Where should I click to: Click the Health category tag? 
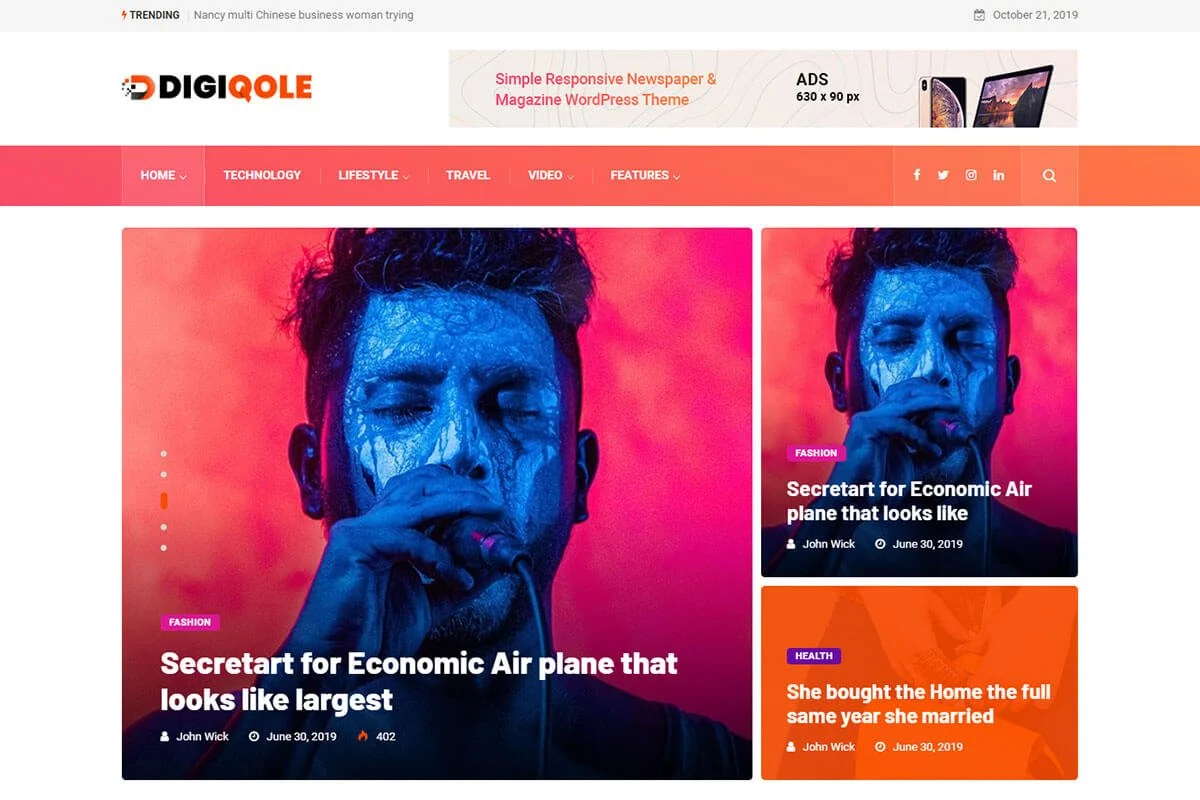point(814,656)
